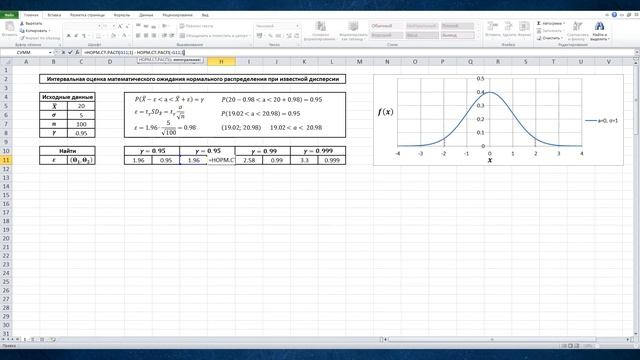Switch to the Вставка ribbon tab
640x360 pixels.
(x=54, y=15)
